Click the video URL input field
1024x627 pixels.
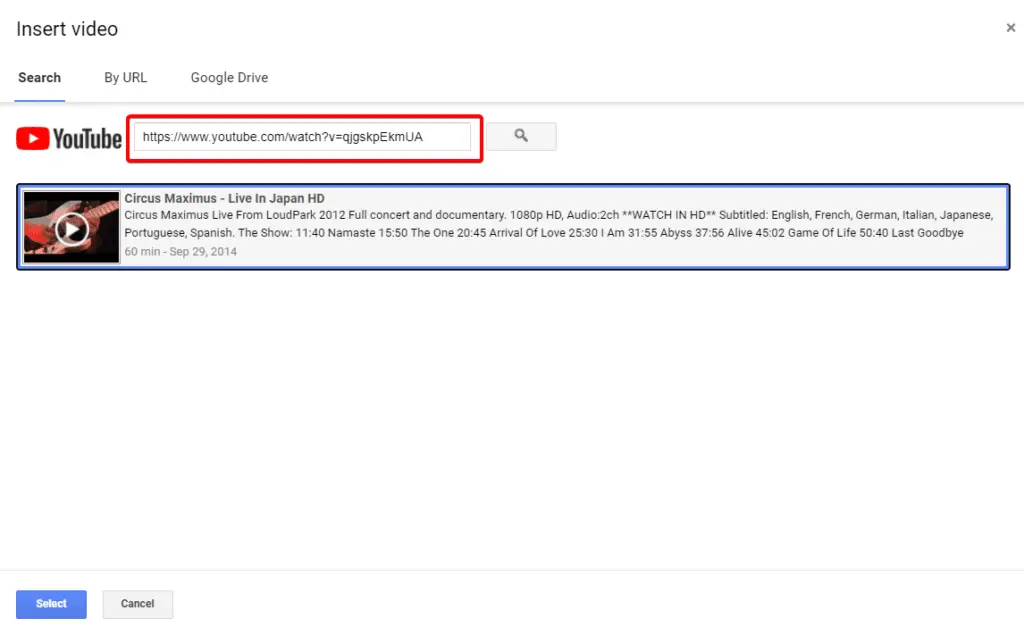tap(303, 136)
